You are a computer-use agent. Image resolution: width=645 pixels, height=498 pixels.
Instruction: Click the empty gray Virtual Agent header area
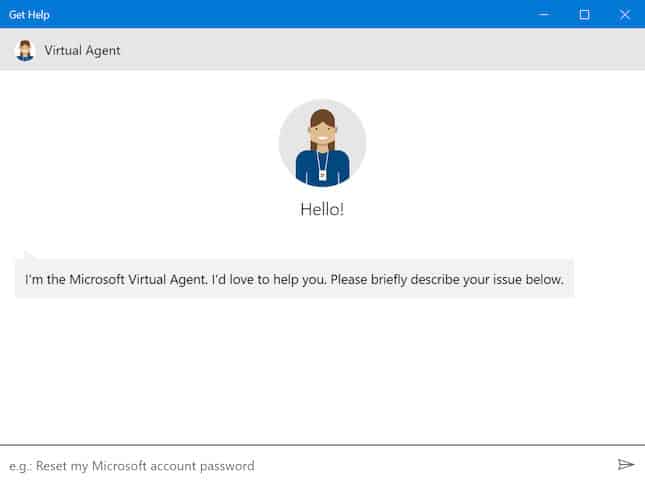(380, 50)
